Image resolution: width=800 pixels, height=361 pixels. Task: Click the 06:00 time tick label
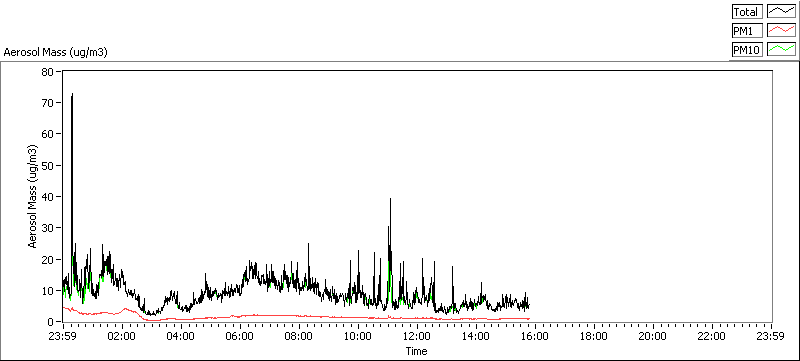coord(240,336)
